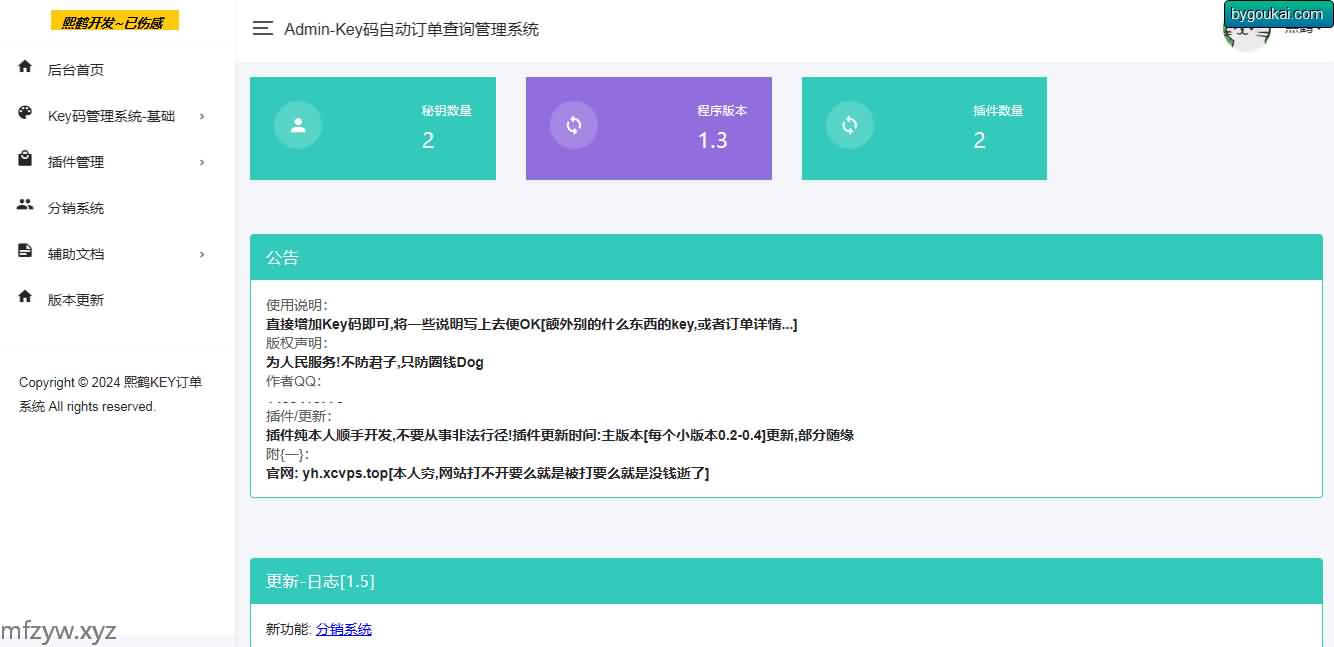Open the 版本更新 menu item
Image resolution: width=1334 pixels, height=647 pixels.
point(76,300)
